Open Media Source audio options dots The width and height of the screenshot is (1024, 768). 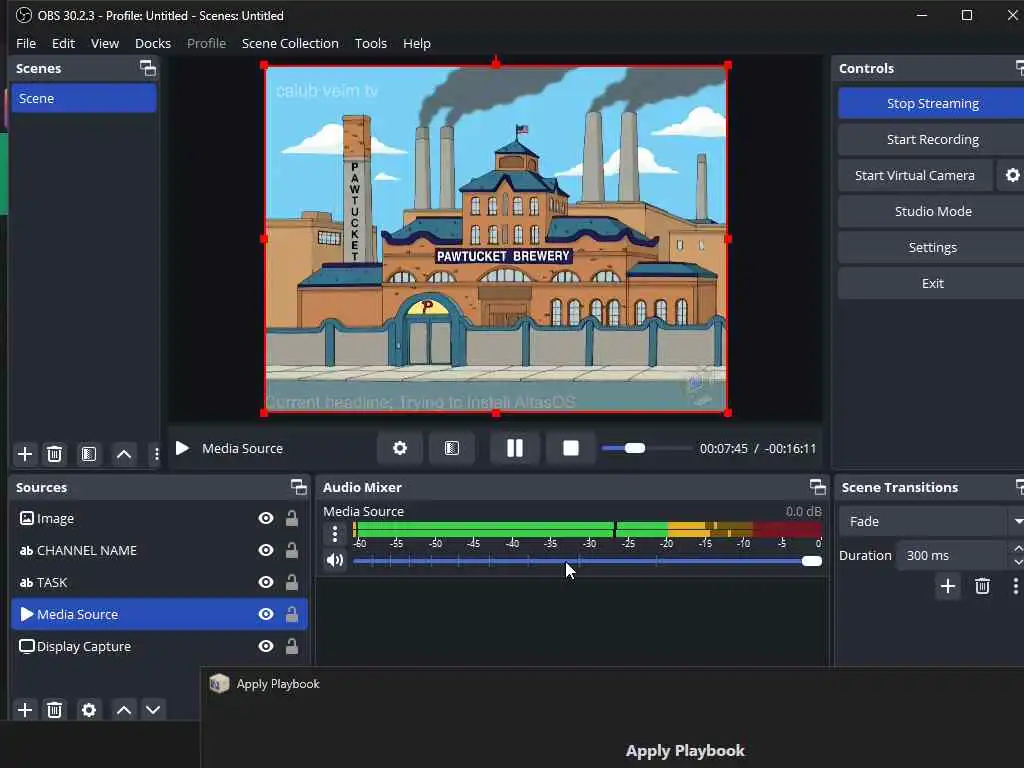(335, 534)
